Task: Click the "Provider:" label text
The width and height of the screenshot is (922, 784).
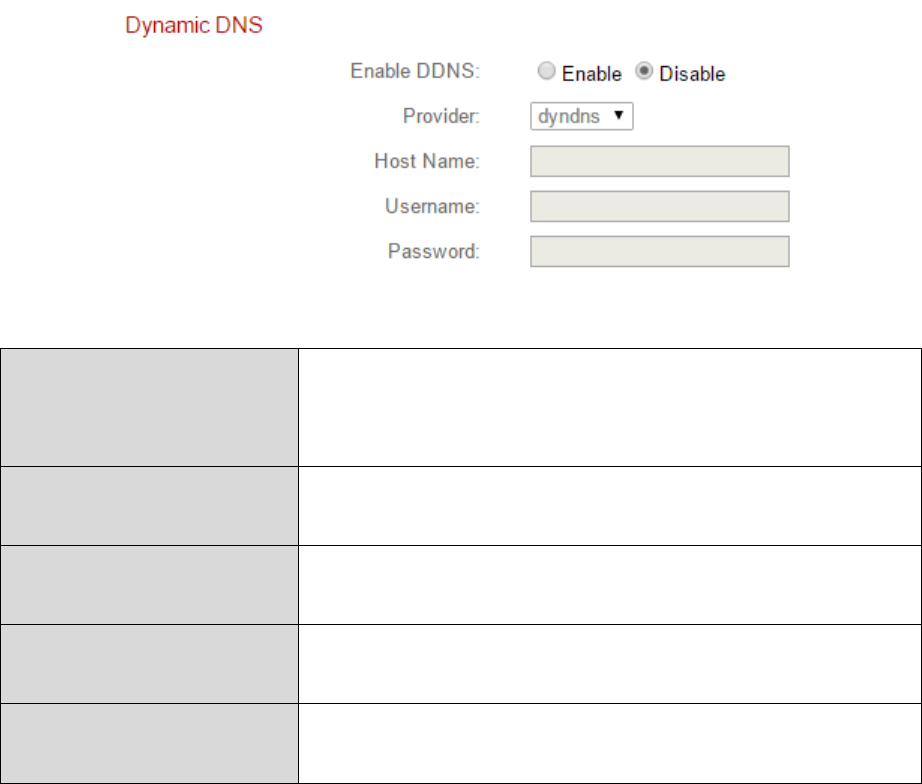Action: tap(441, 117)
